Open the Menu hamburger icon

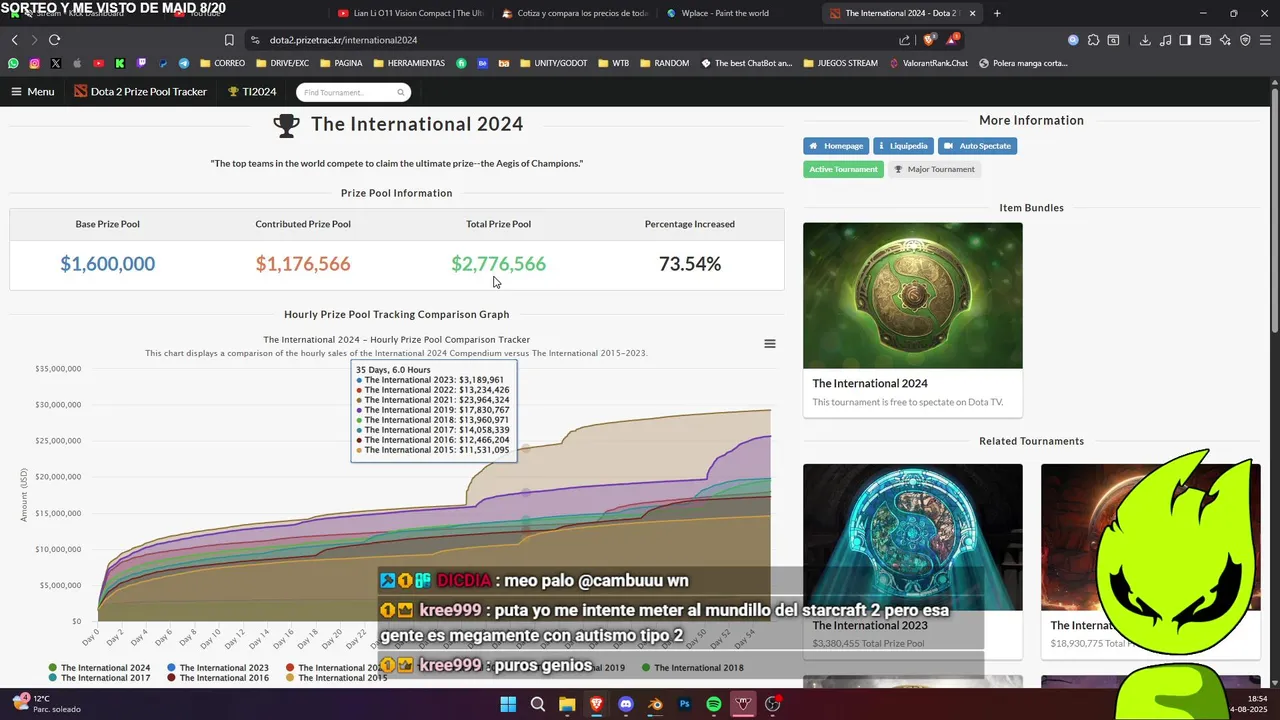[x=16, y=91]
